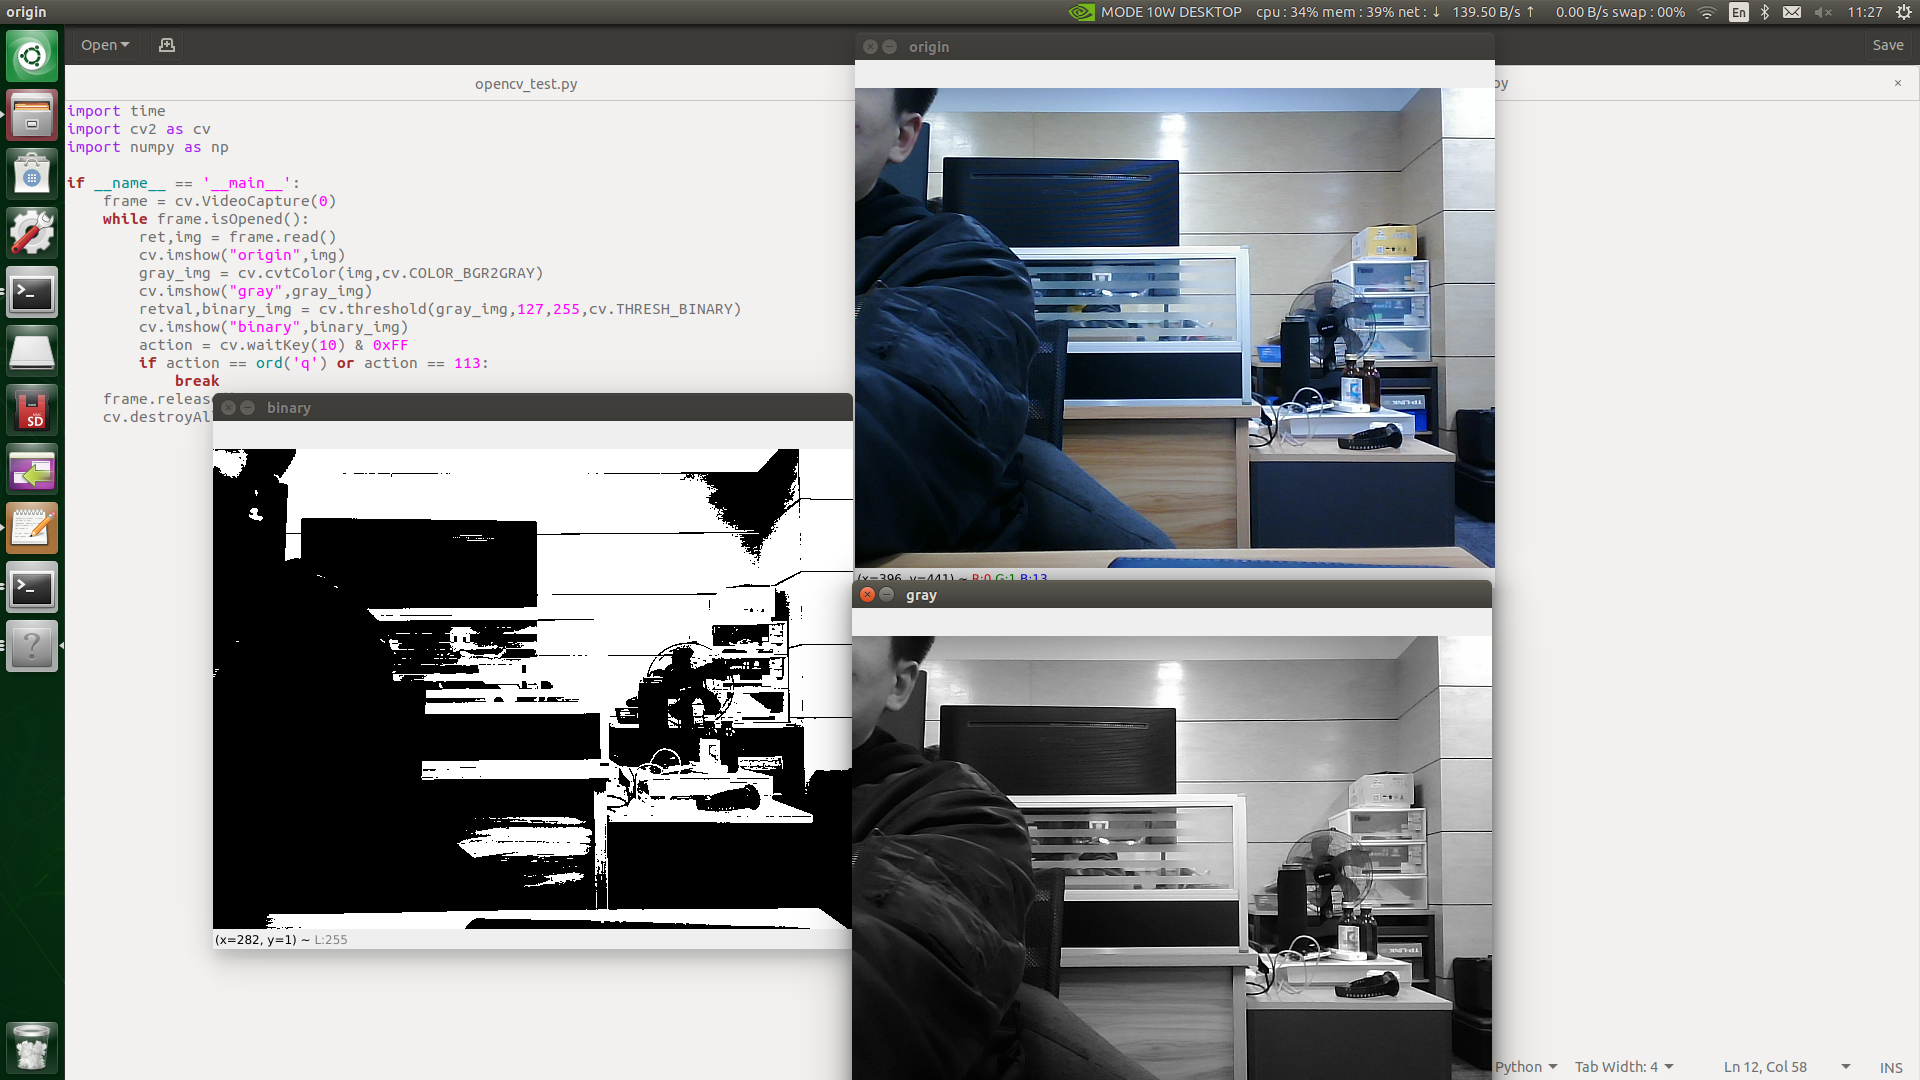
Task: Toggle INS insert mode in status bar
Action: click(1890, 1067)
